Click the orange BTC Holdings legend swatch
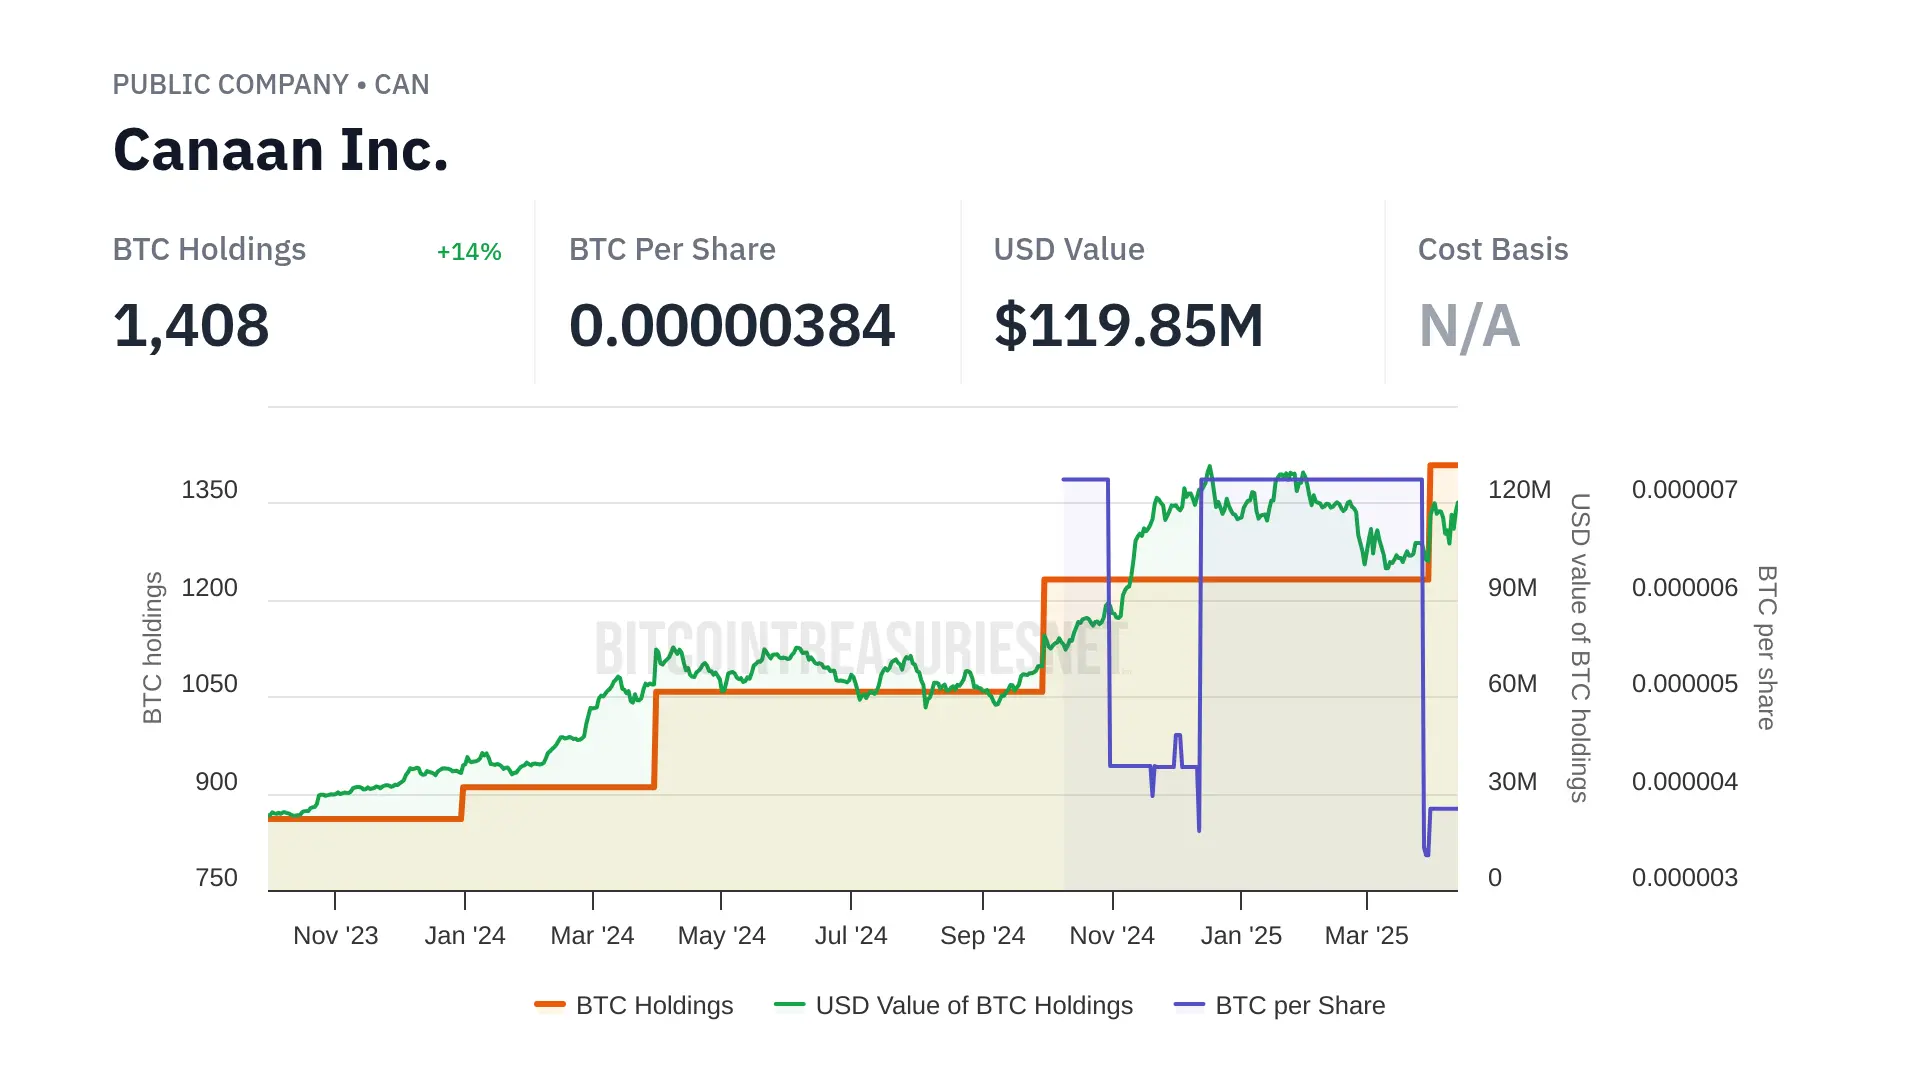The image size is (1920, 1080). pos(550,1005)
